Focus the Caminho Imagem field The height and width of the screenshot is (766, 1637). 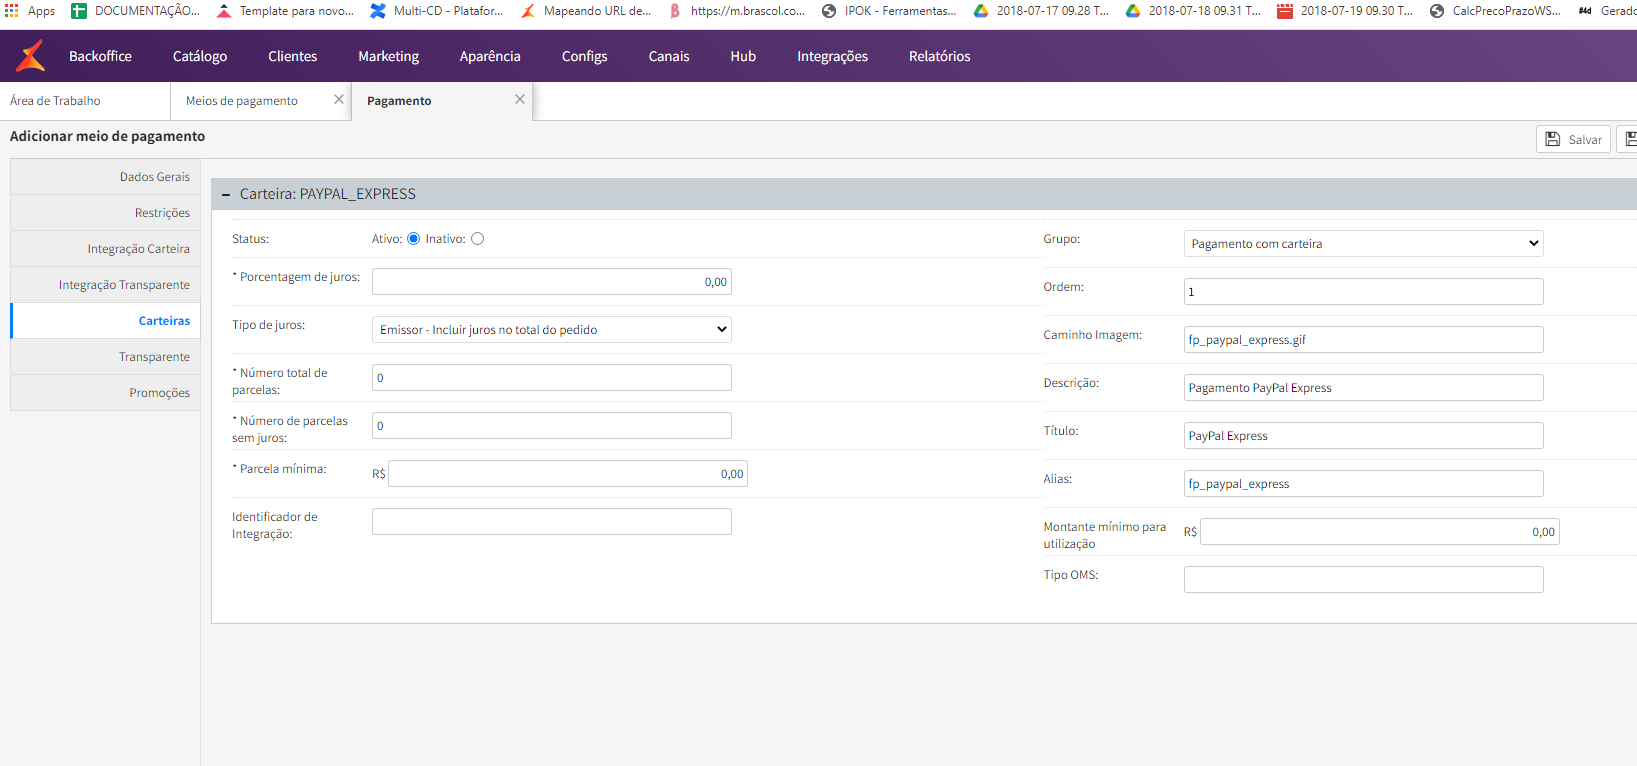1364,340
